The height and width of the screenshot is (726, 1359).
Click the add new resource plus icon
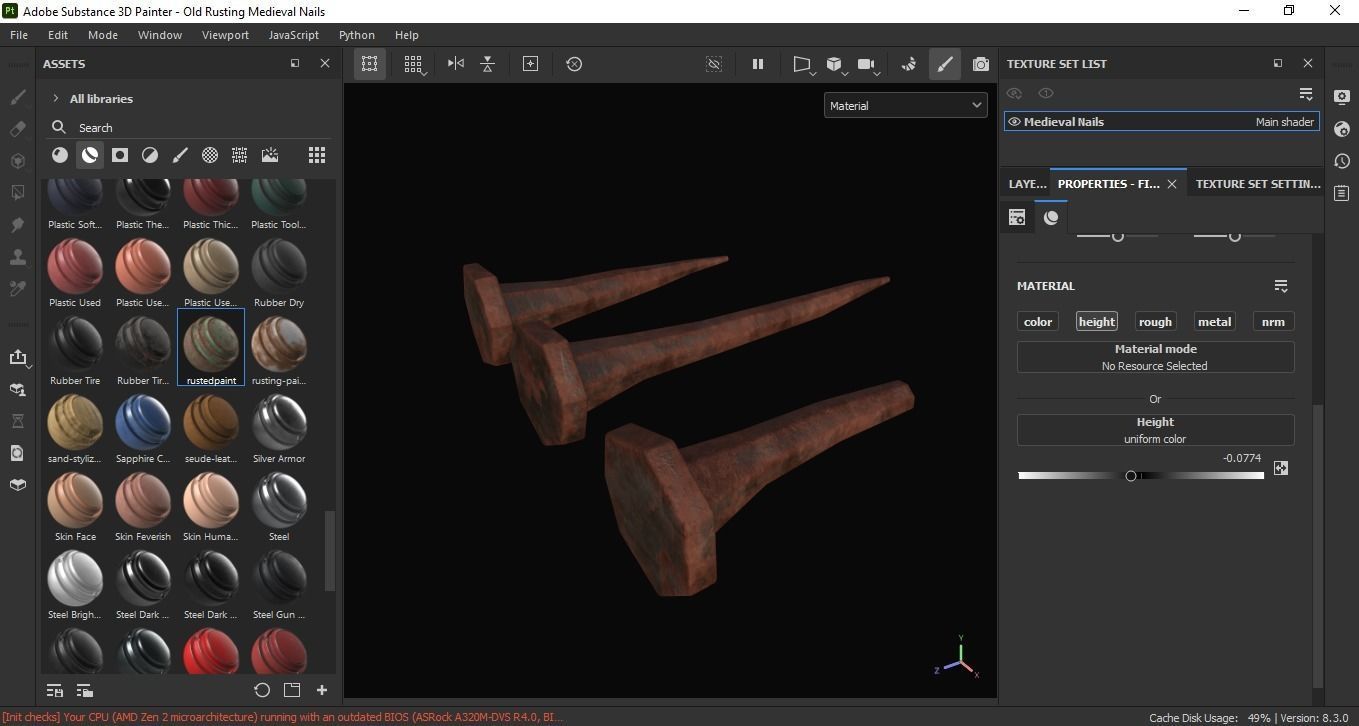322,690
